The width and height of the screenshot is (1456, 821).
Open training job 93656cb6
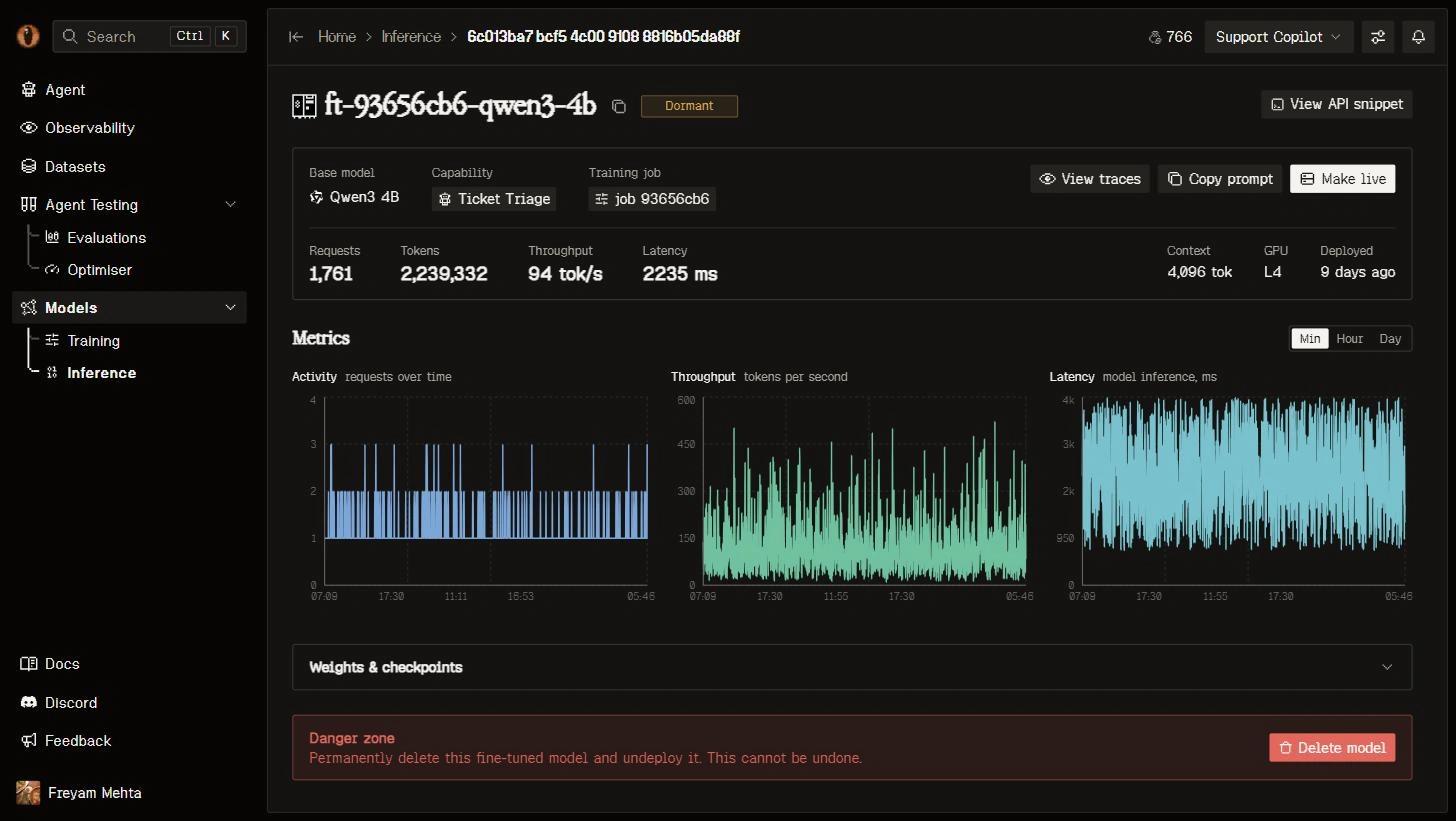click(652, 199)
